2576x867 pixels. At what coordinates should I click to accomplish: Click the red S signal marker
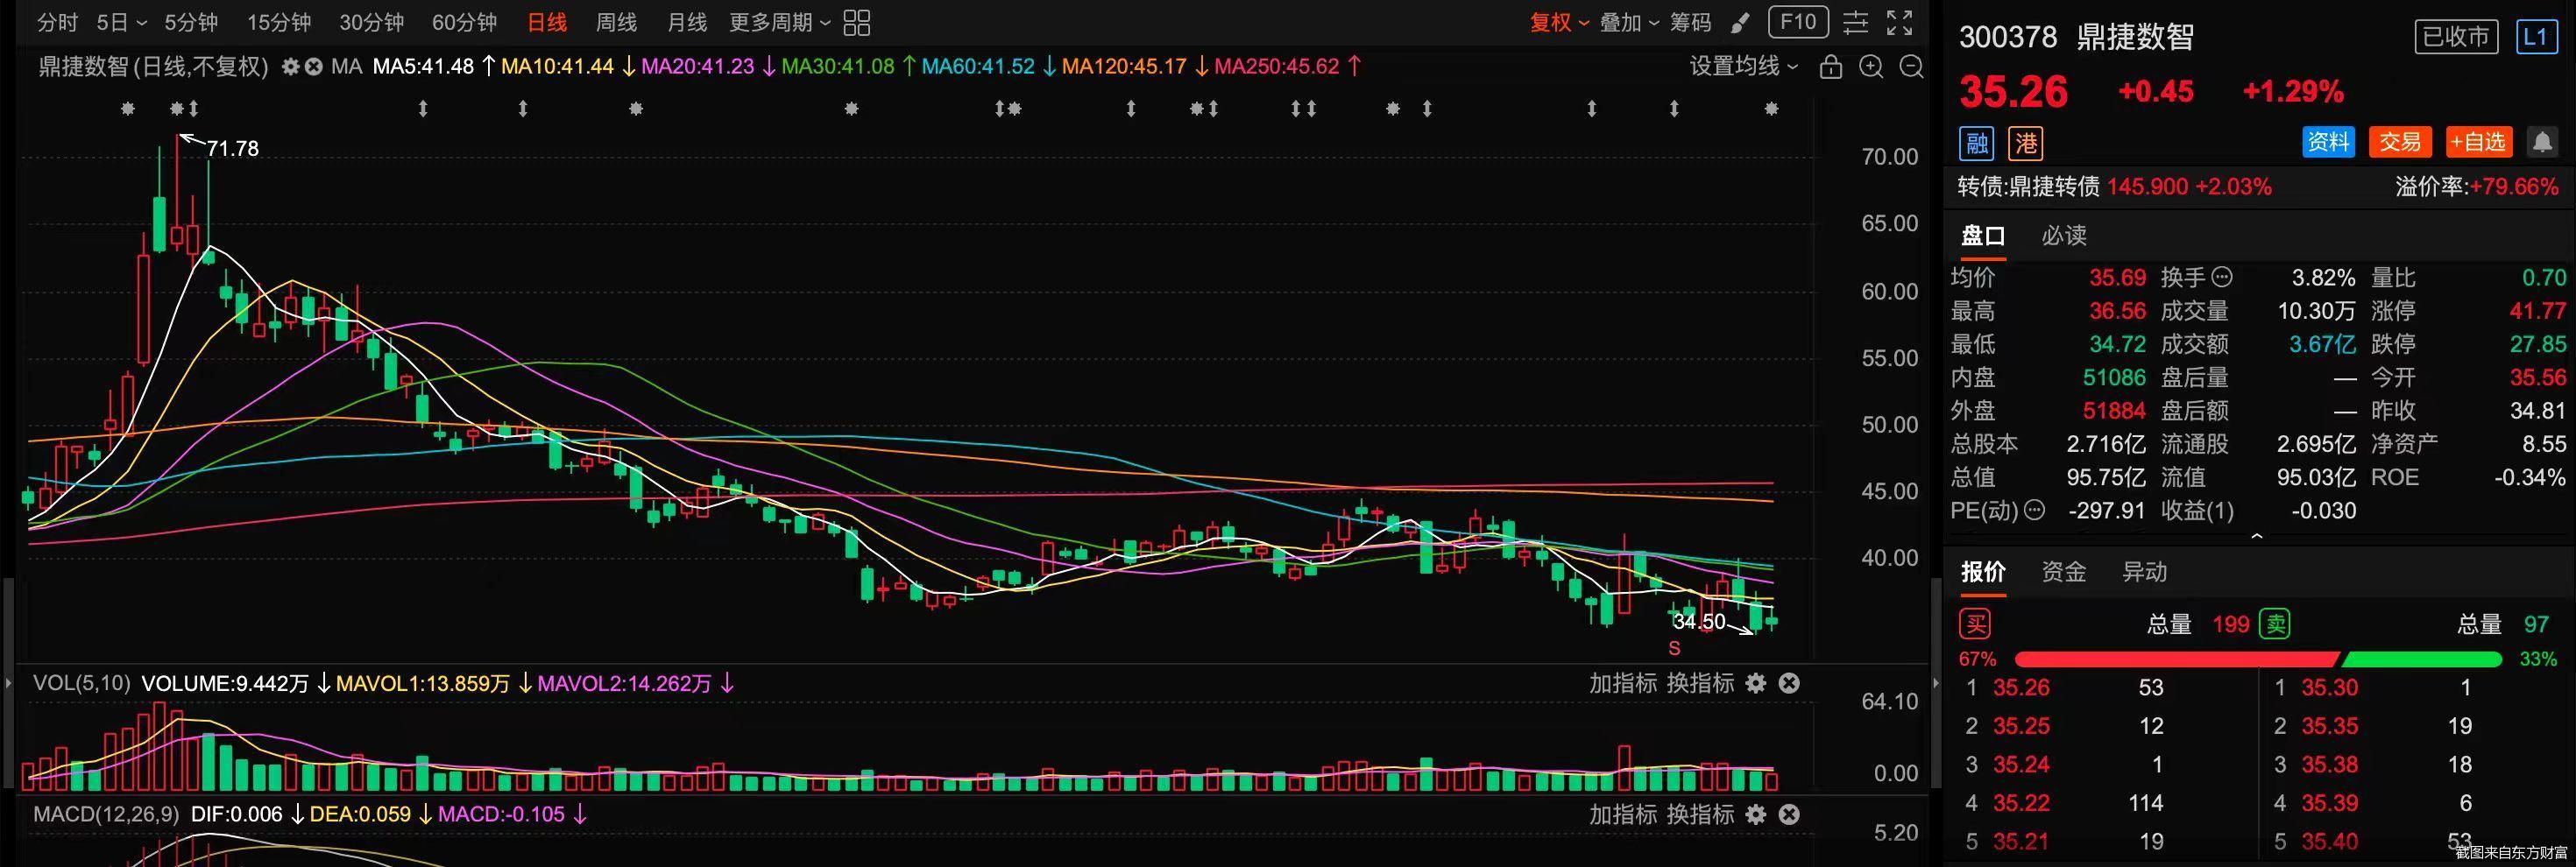click(x=1674, y=648)
